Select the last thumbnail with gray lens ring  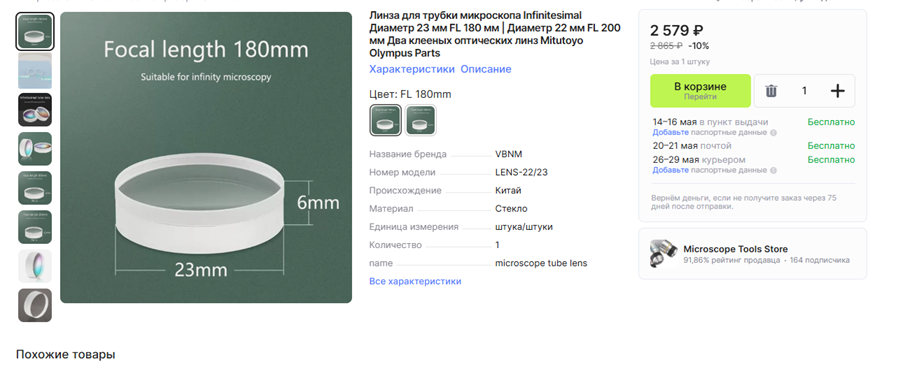[35, 305]
